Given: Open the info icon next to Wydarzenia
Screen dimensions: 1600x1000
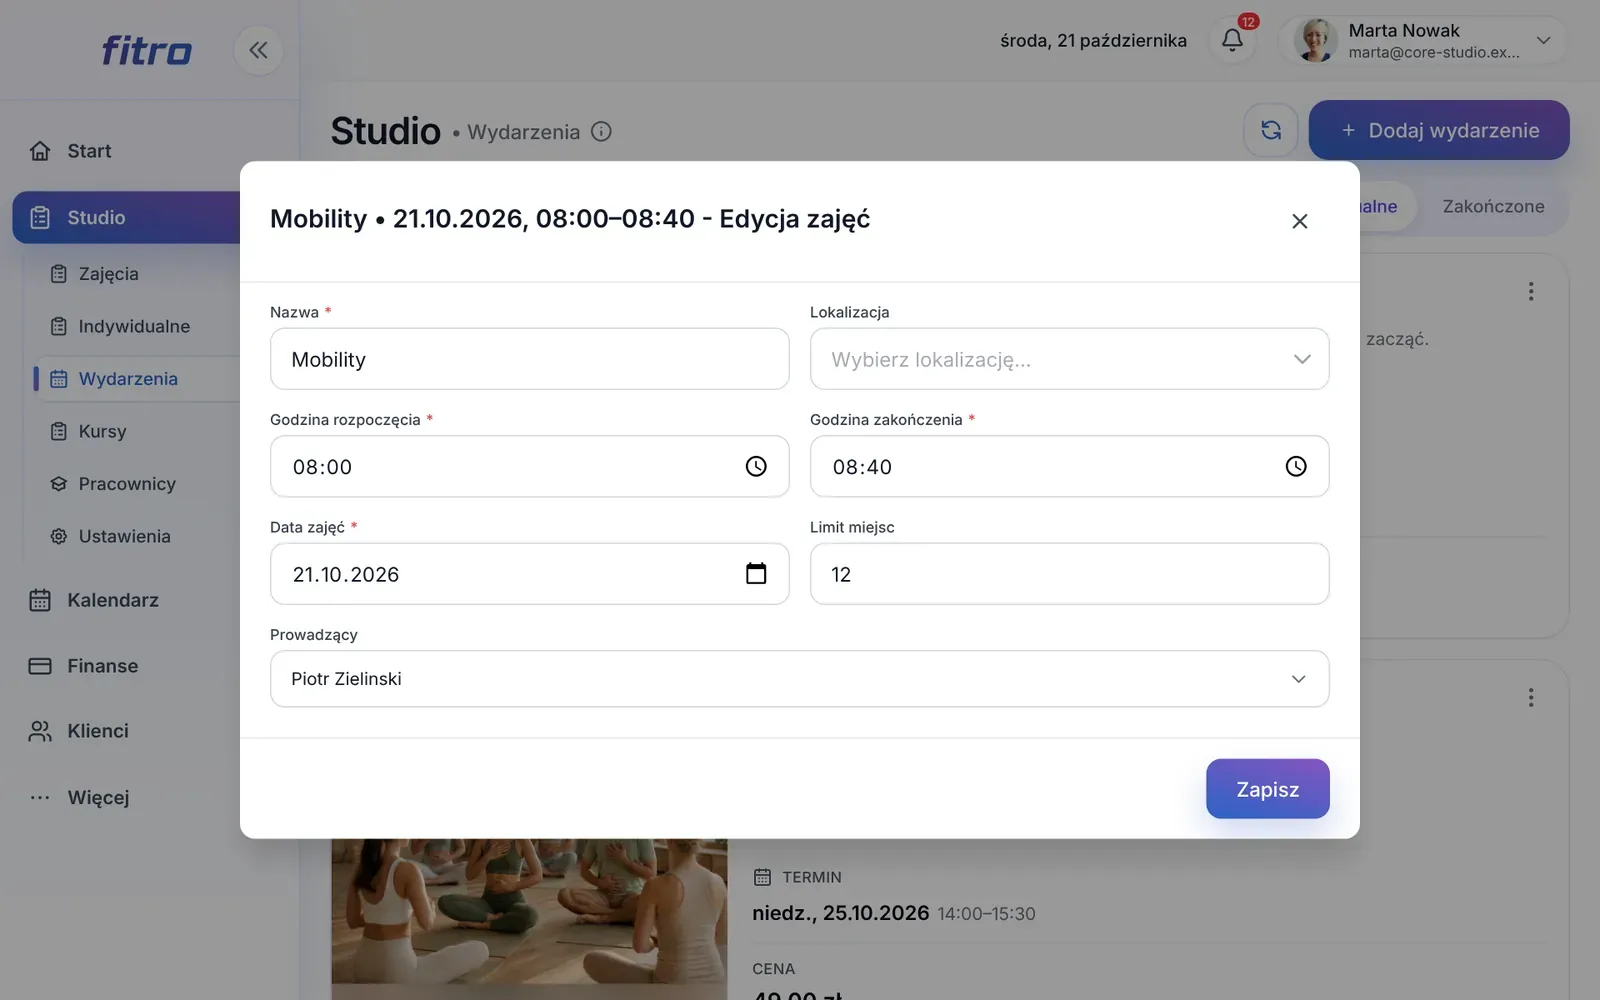Looking at the screenshot, I should pos(601,131).
